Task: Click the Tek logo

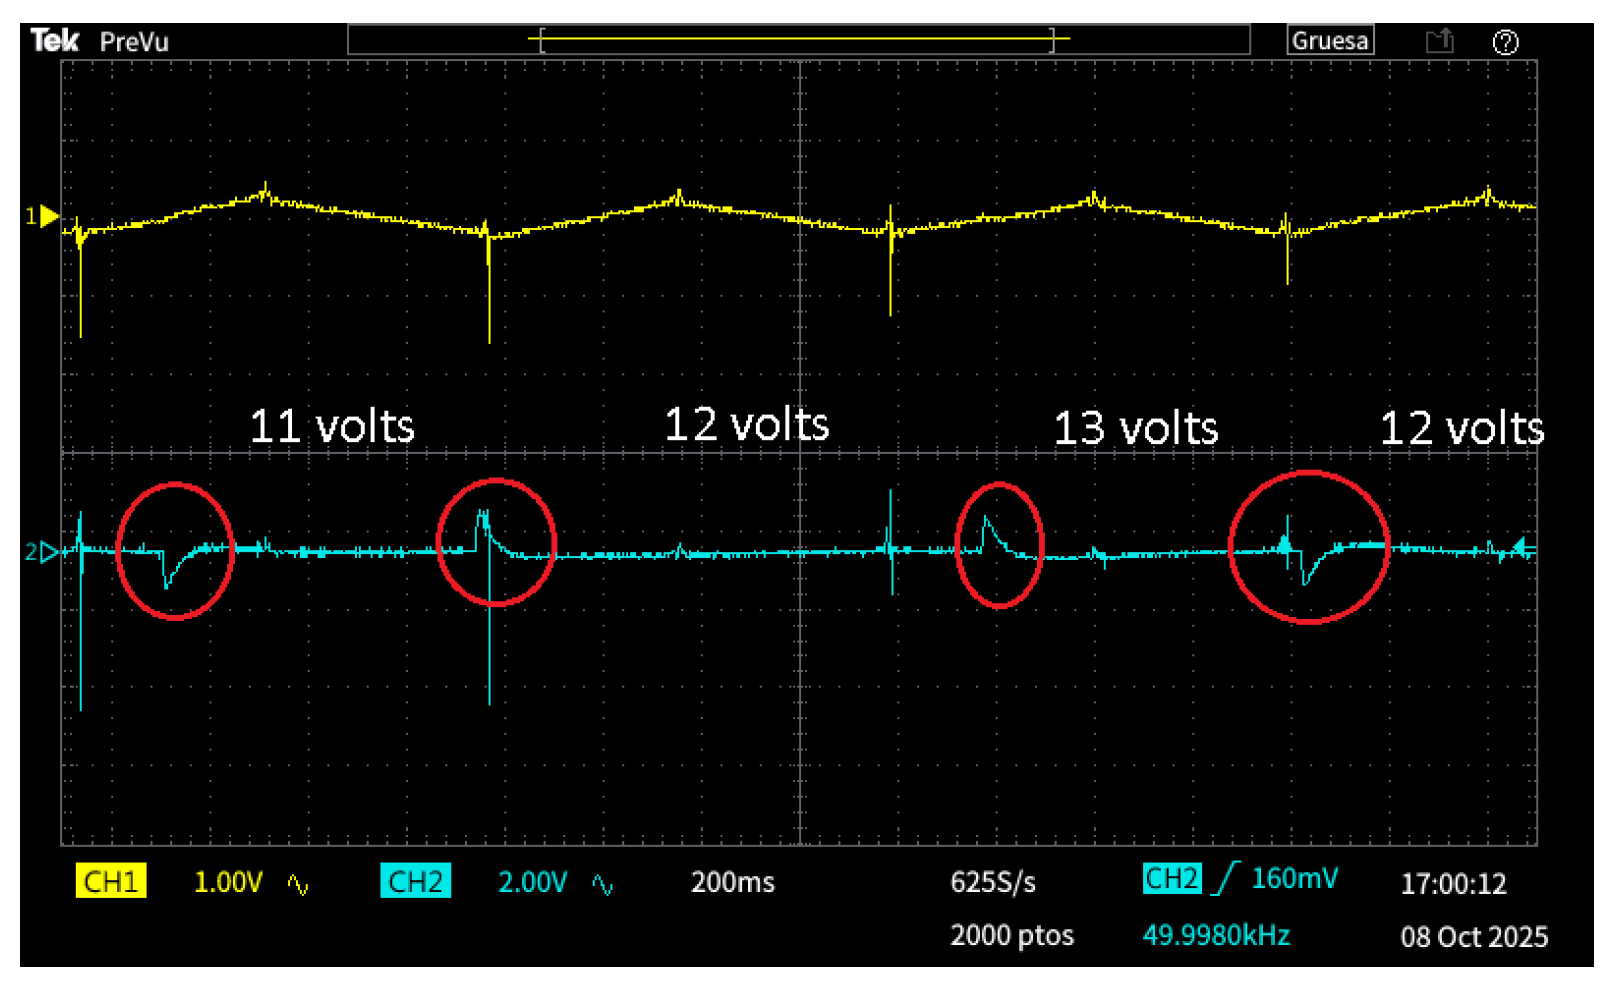Action: tap(54, 41)
